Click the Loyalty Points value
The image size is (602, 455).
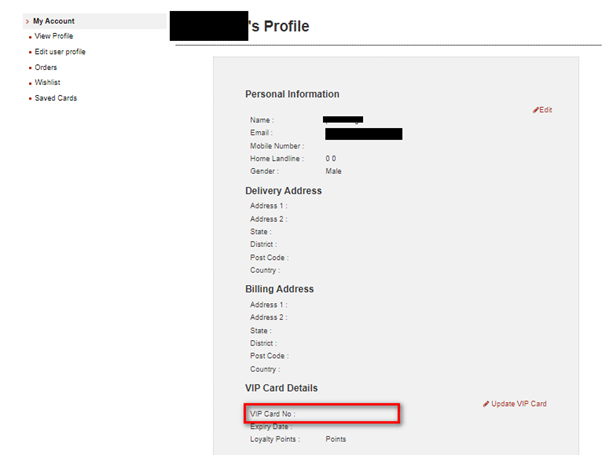(x=336, y=439)
